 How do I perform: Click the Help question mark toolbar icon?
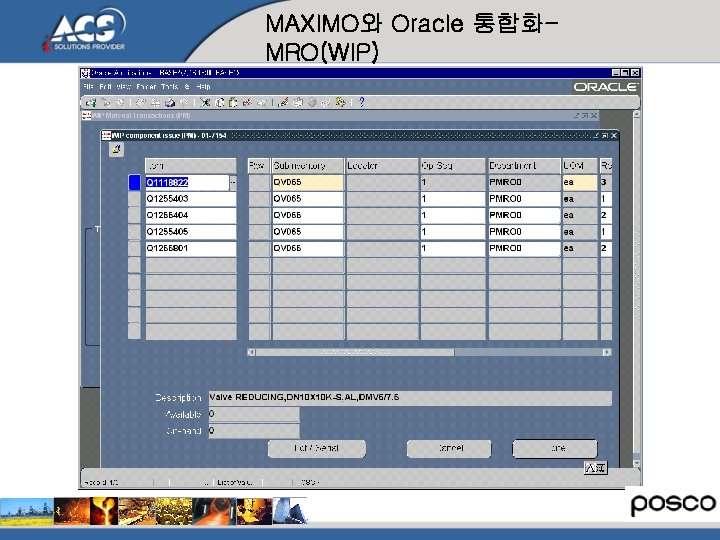[x=361, y=102]
